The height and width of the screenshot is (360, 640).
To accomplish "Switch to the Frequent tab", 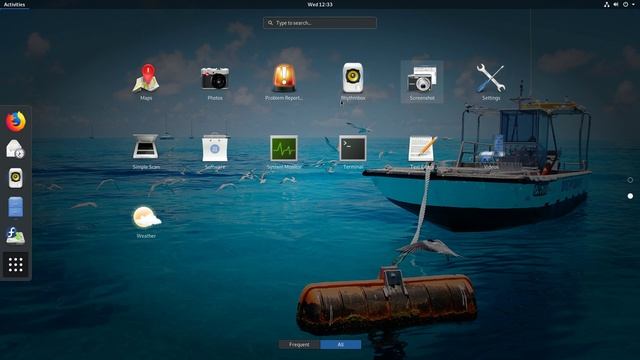I will (299, 344).
